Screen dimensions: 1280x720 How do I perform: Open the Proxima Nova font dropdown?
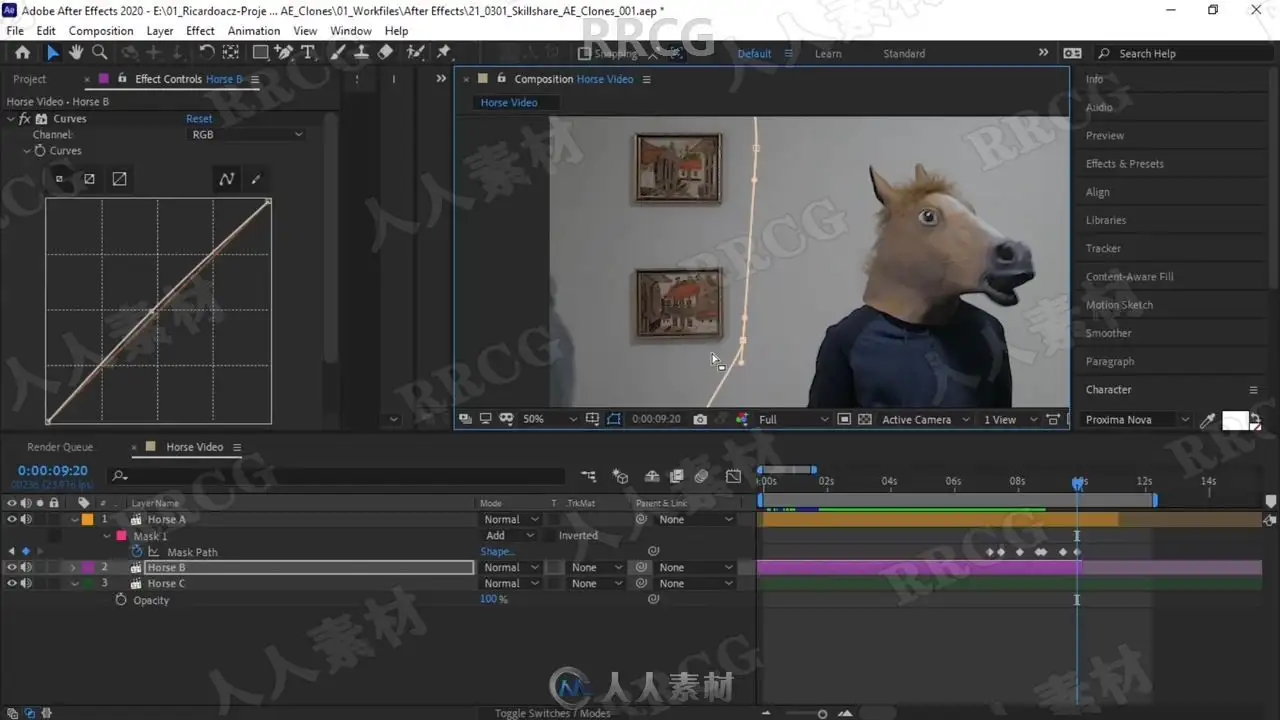coord(1137,420)
